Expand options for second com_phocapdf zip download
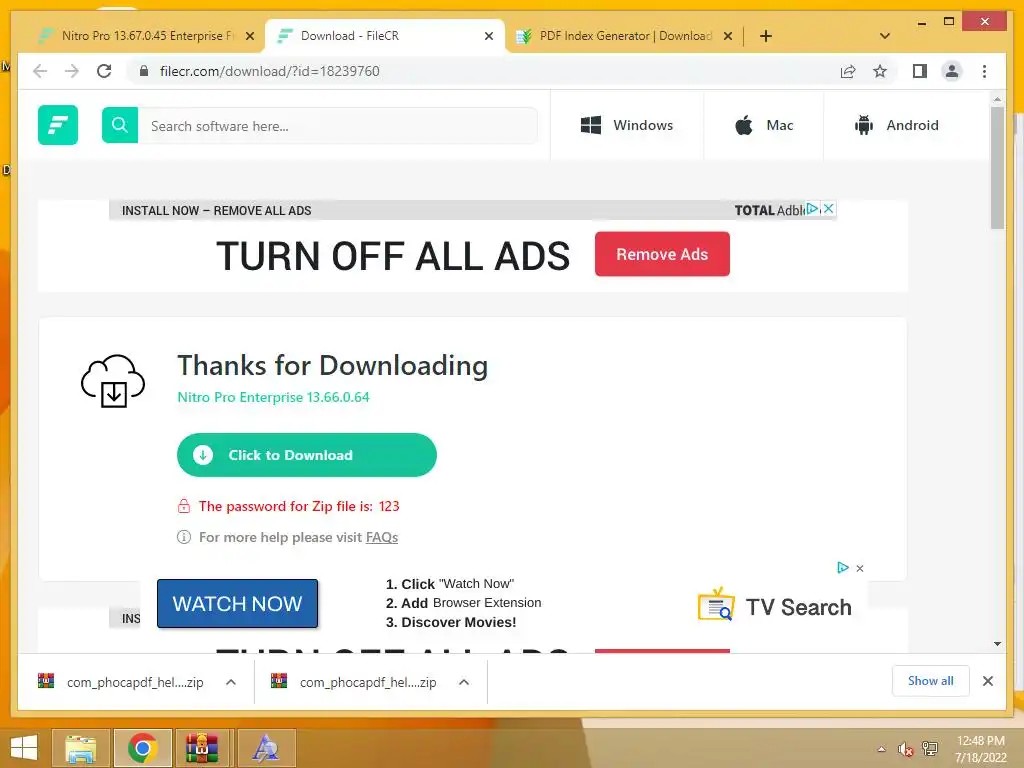Screen dimensions: 1024x768 pos(464,682)
